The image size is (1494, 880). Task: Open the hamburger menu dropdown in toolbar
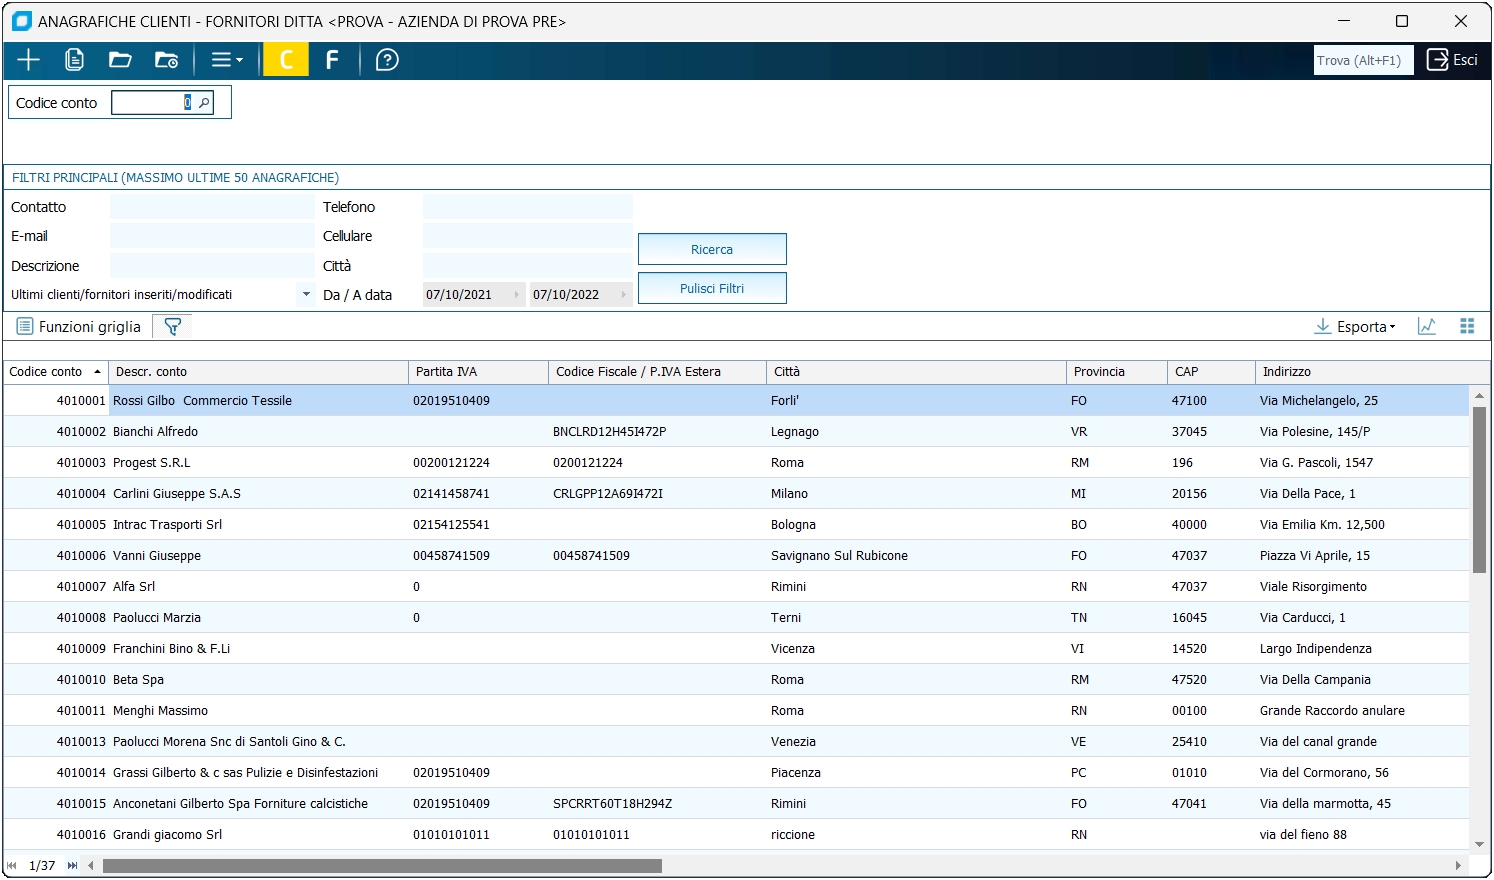227,60
